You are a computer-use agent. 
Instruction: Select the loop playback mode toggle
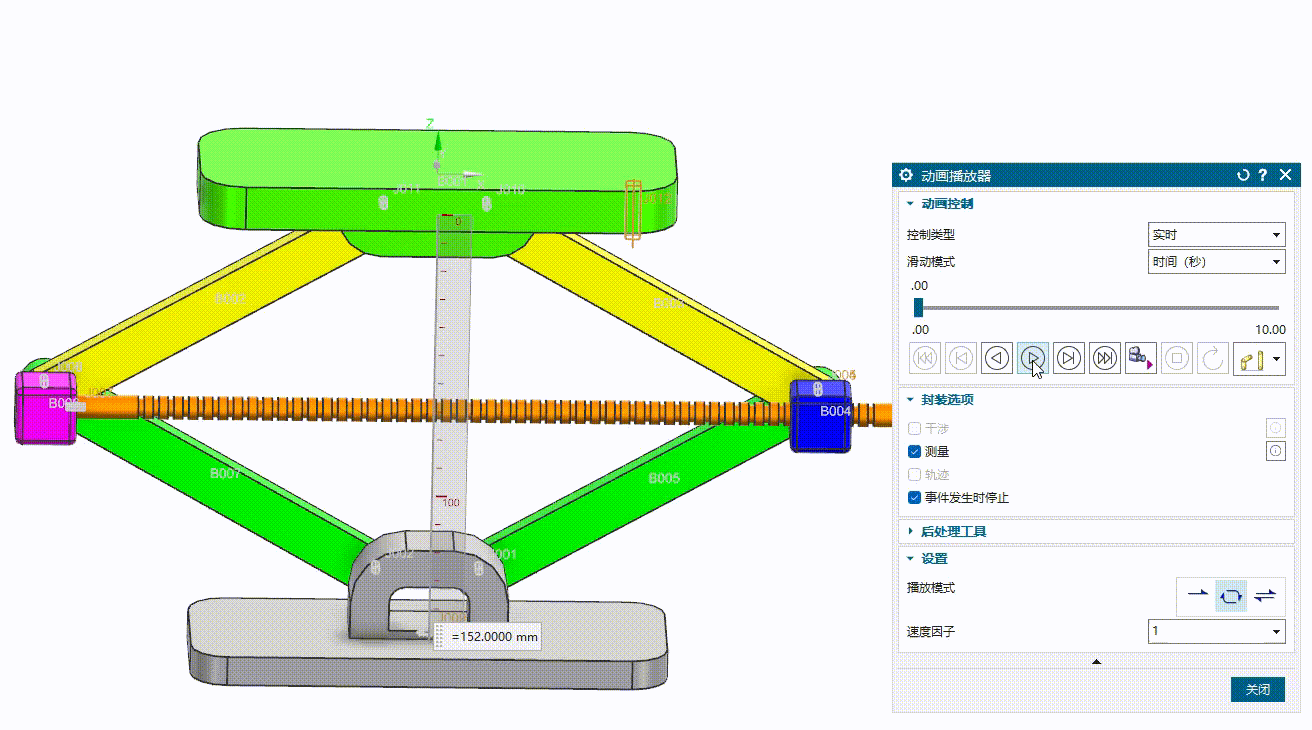pyautogui.click(x=1231, y=595)
